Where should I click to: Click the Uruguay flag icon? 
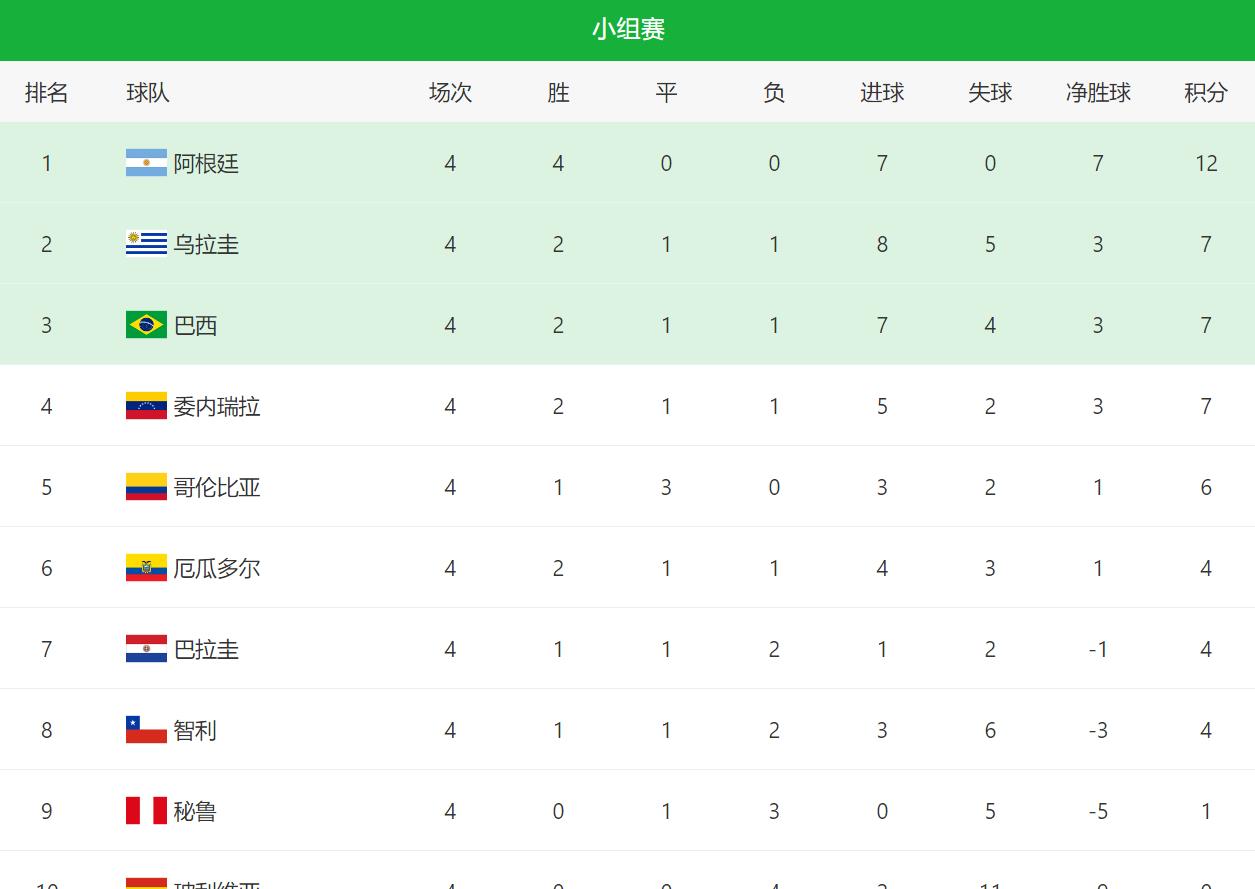[x=146, y=244]
